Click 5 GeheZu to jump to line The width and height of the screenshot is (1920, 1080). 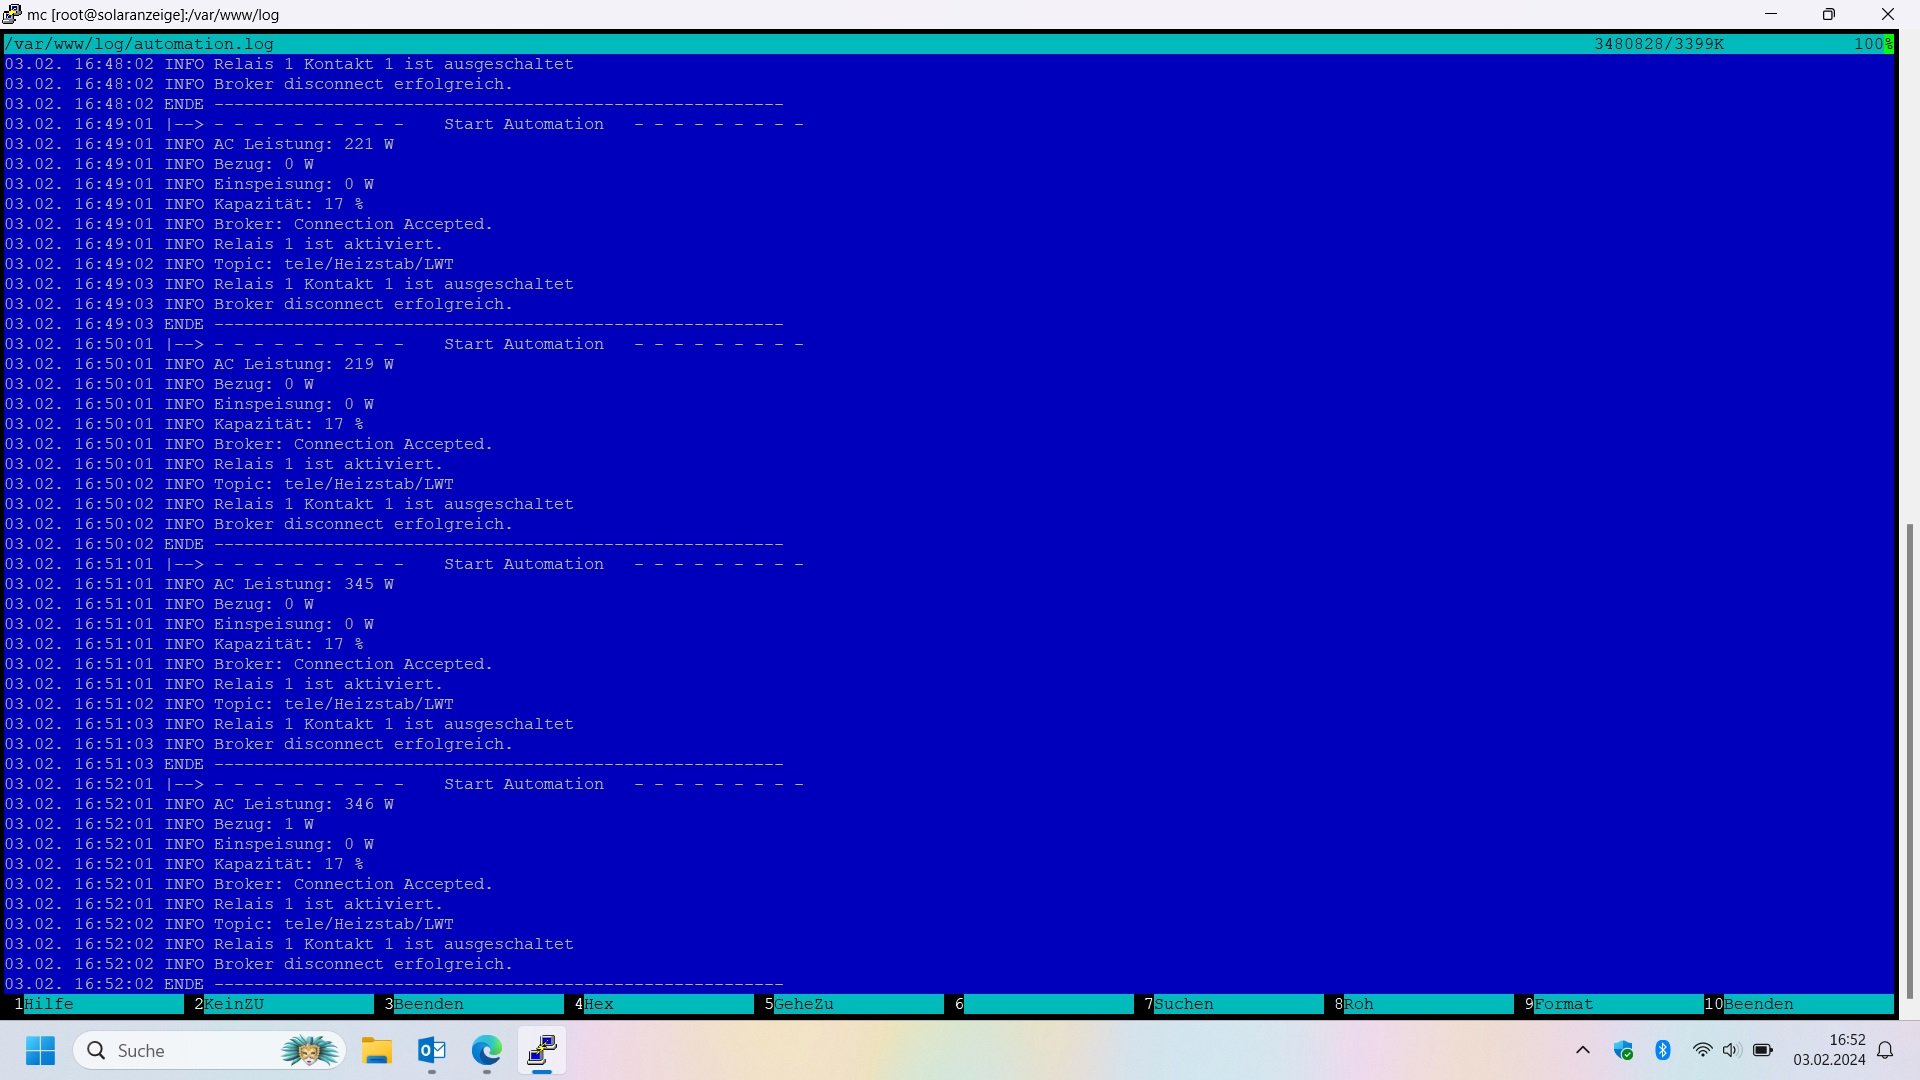803,1004
